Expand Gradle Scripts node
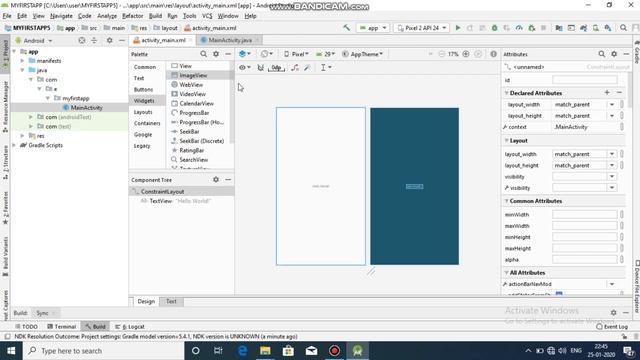This screenshot has height=360, width=640. 14,145
